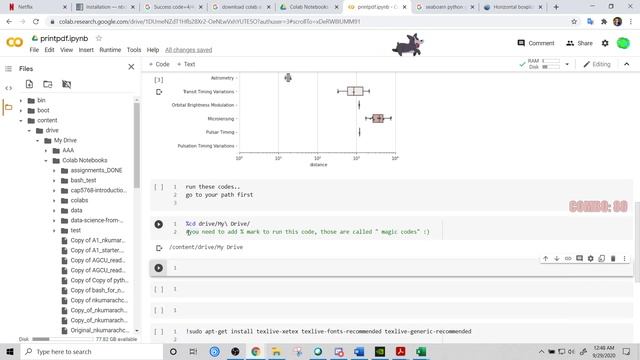Copy link to the selected cell
Screen dimensions: 640x360
568,258
